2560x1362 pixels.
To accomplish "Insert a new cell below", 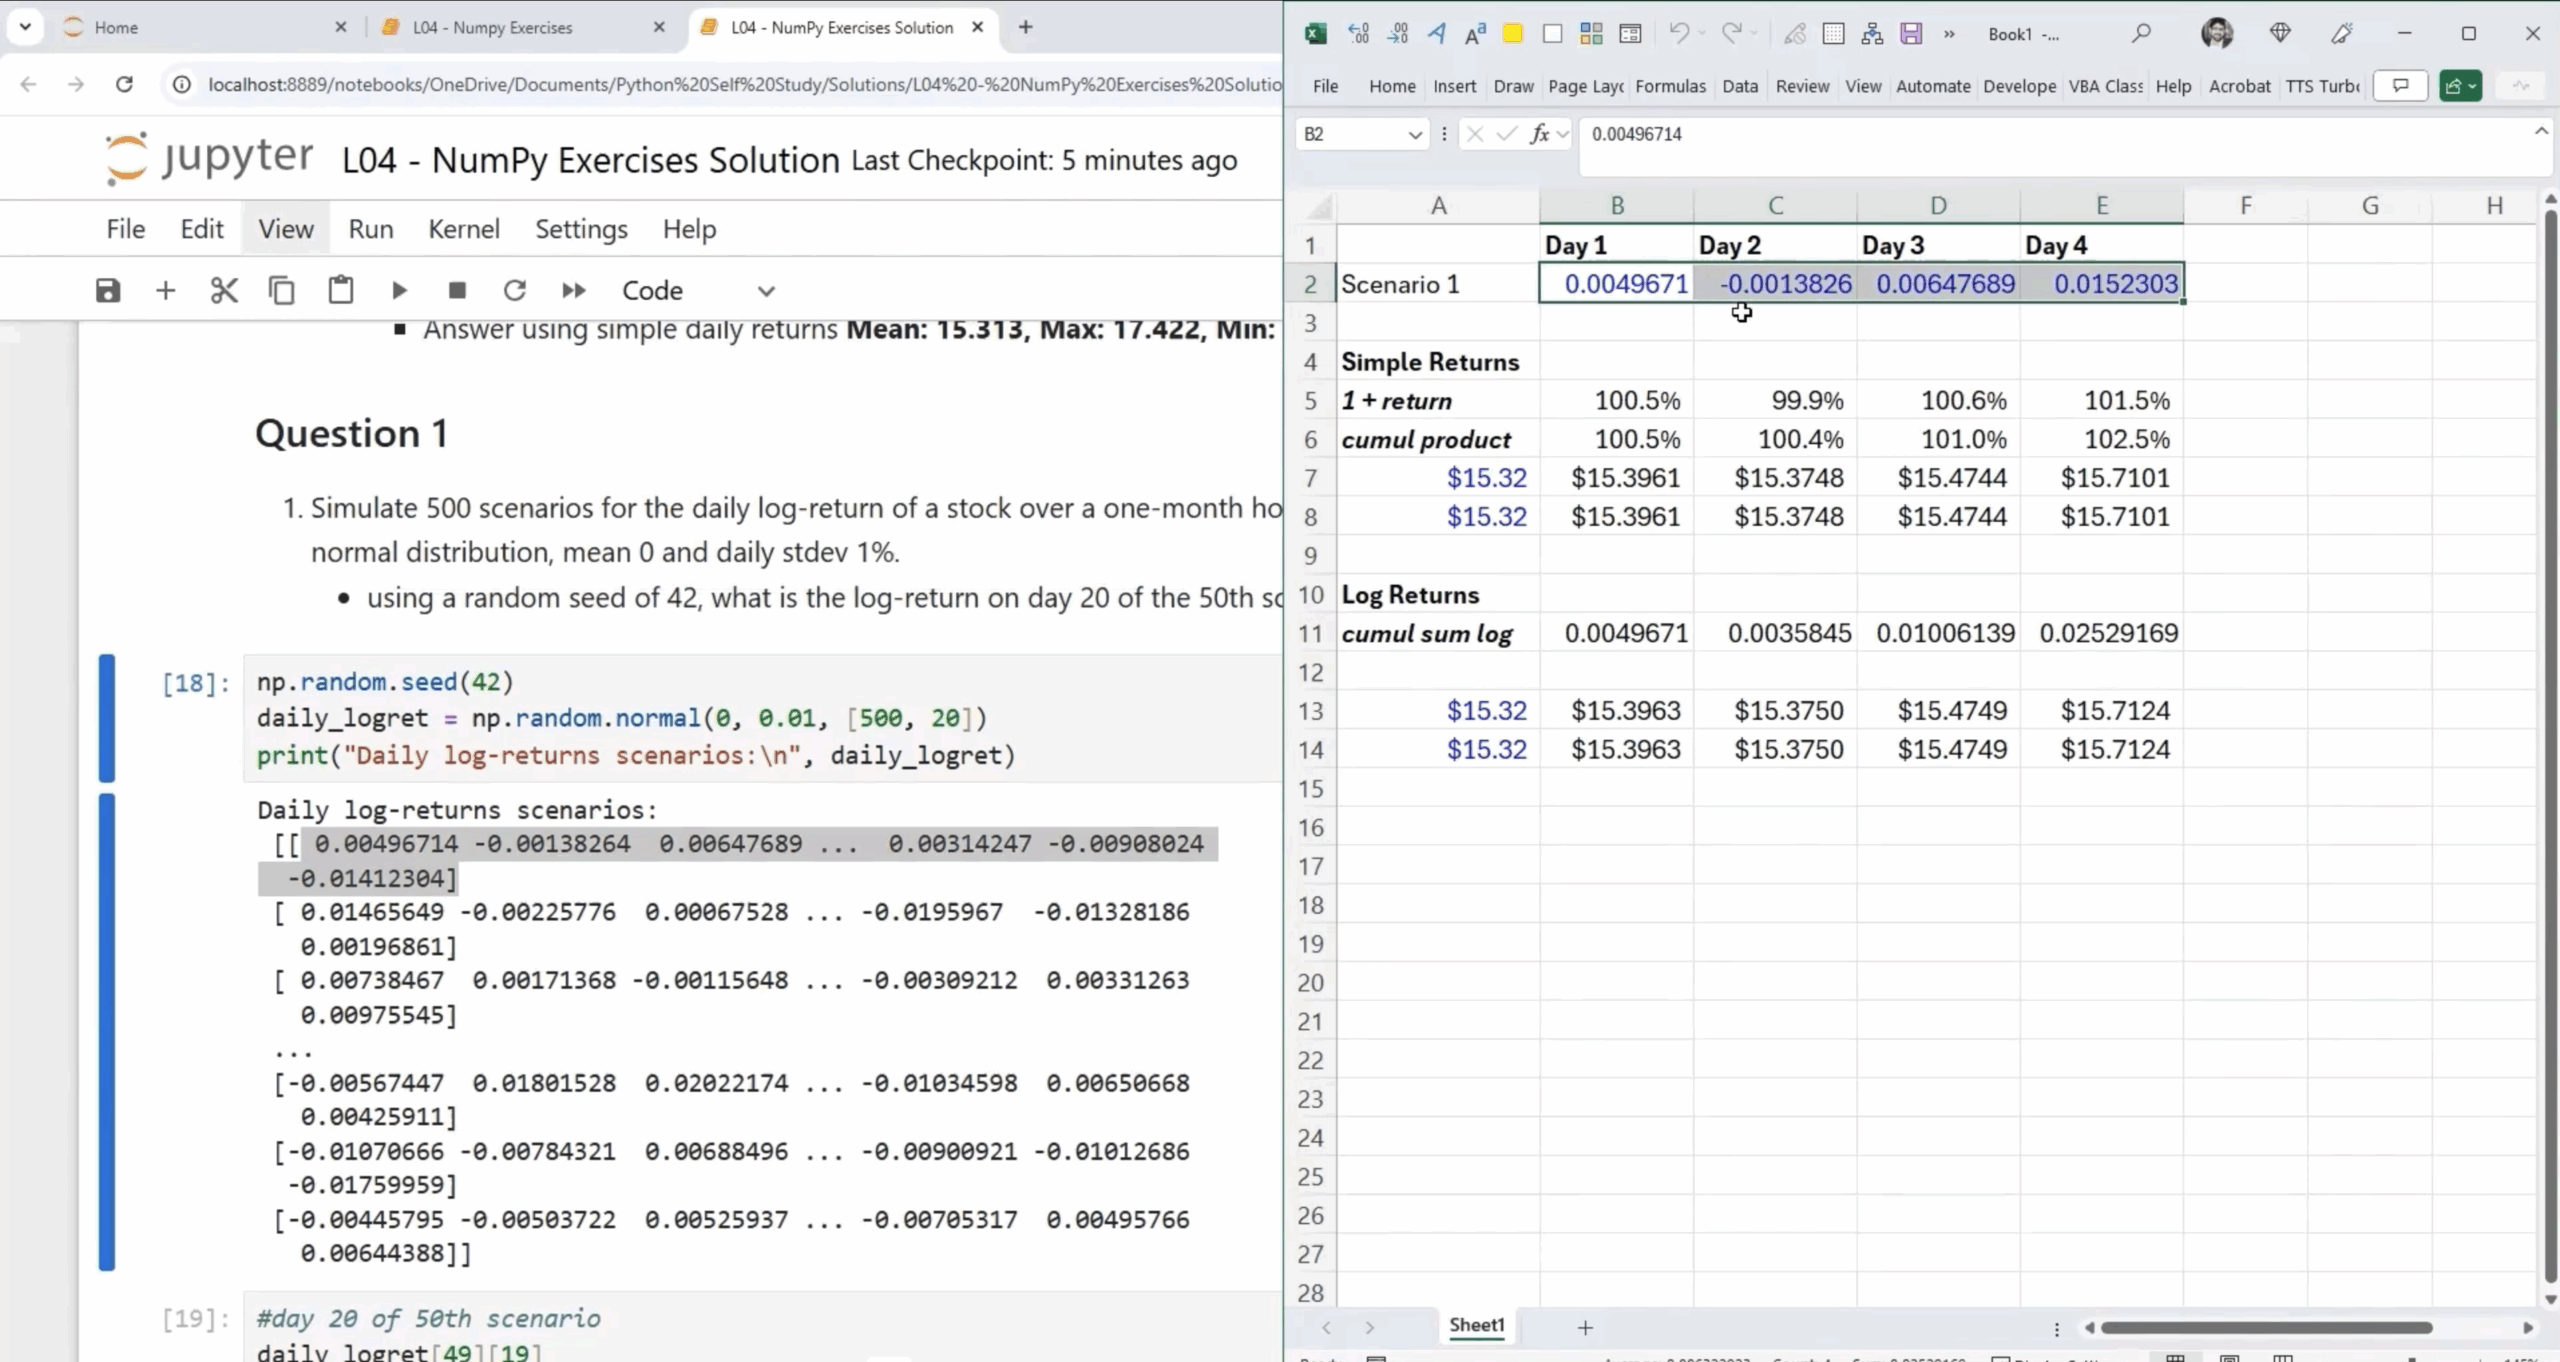I will [x=166, y=291].
